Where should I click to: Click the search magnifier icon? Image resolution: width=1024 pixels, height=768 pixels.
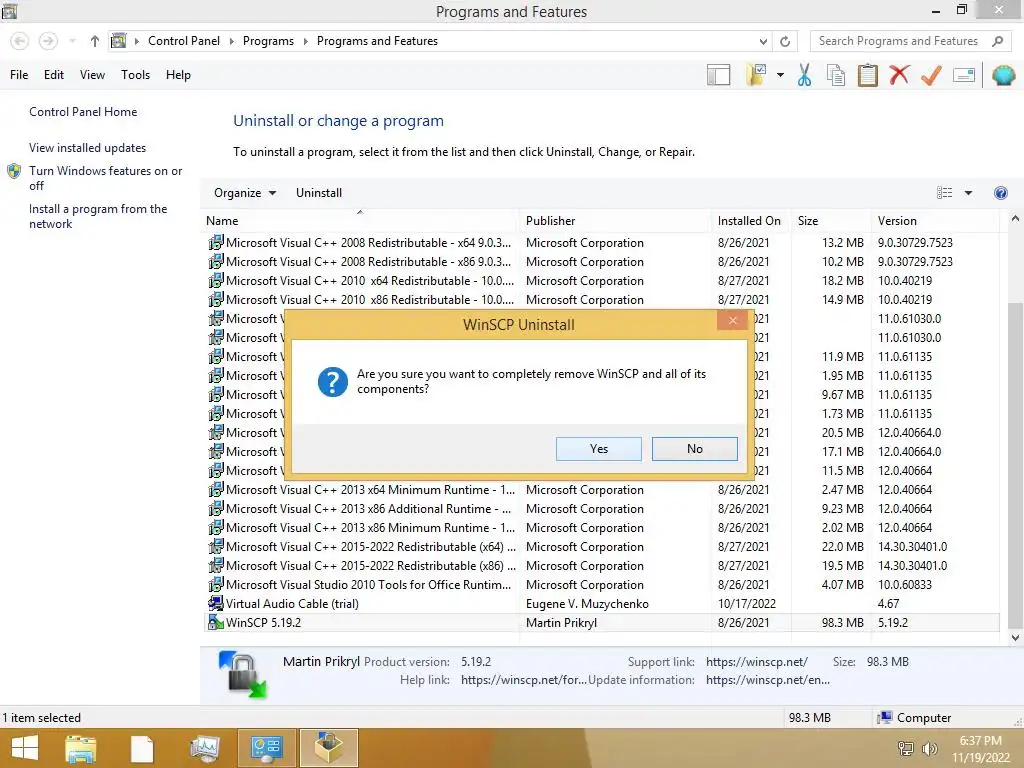point(997,41)
